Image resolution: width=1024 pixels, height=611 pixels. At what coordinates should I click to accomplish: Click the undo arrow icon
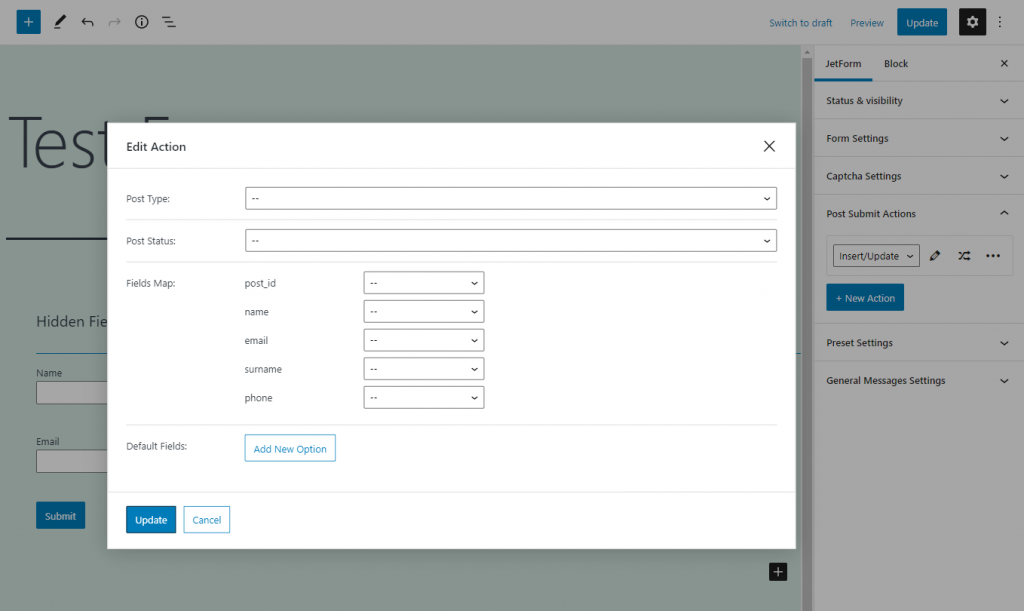87,22
